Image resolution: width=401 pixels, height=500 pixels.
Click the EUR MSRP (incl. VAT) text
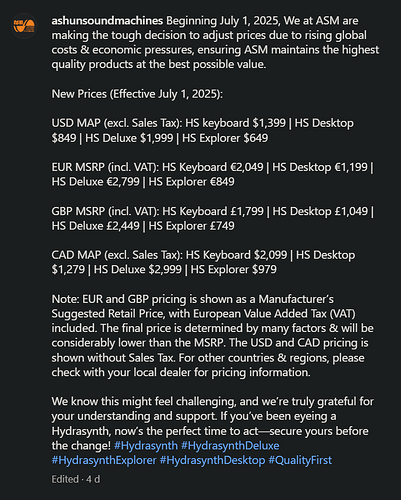[105, 167]
